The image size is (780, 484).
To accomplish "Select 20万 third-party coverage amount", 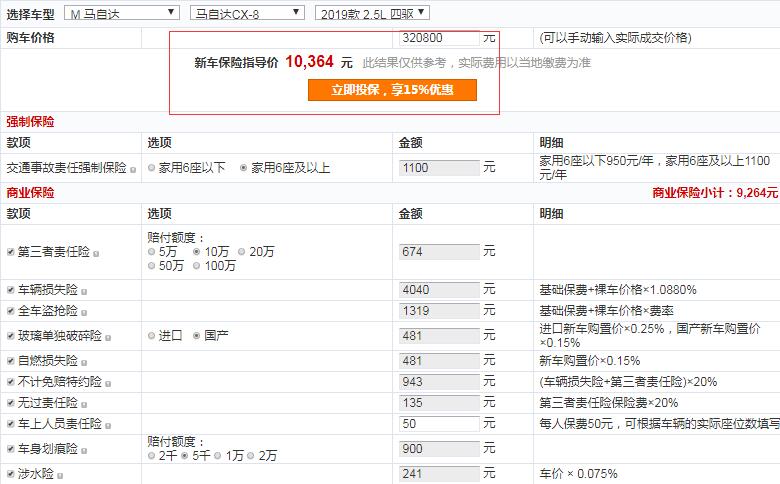I will pos(242,252).
